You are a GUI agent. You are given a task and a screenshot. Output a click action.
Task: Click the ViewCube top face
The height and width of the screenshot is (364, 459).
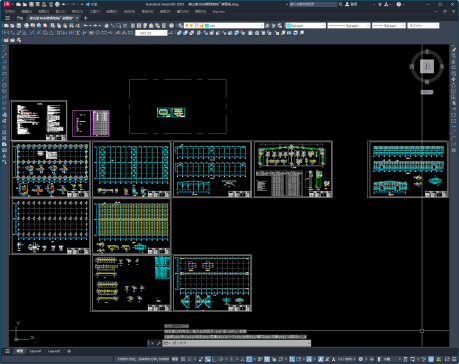[x=427, y=66]
